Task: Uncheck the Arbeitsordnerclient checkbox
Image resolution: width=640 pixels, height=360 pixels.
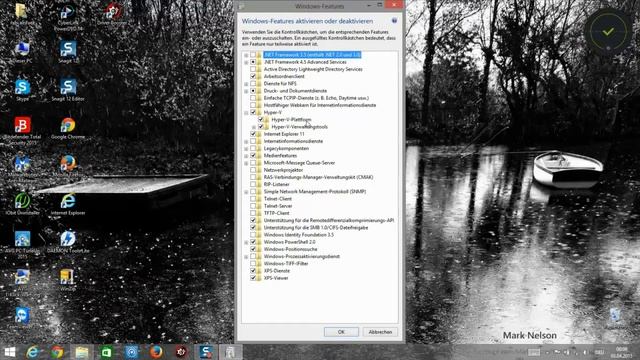Action: pos(253,76)
